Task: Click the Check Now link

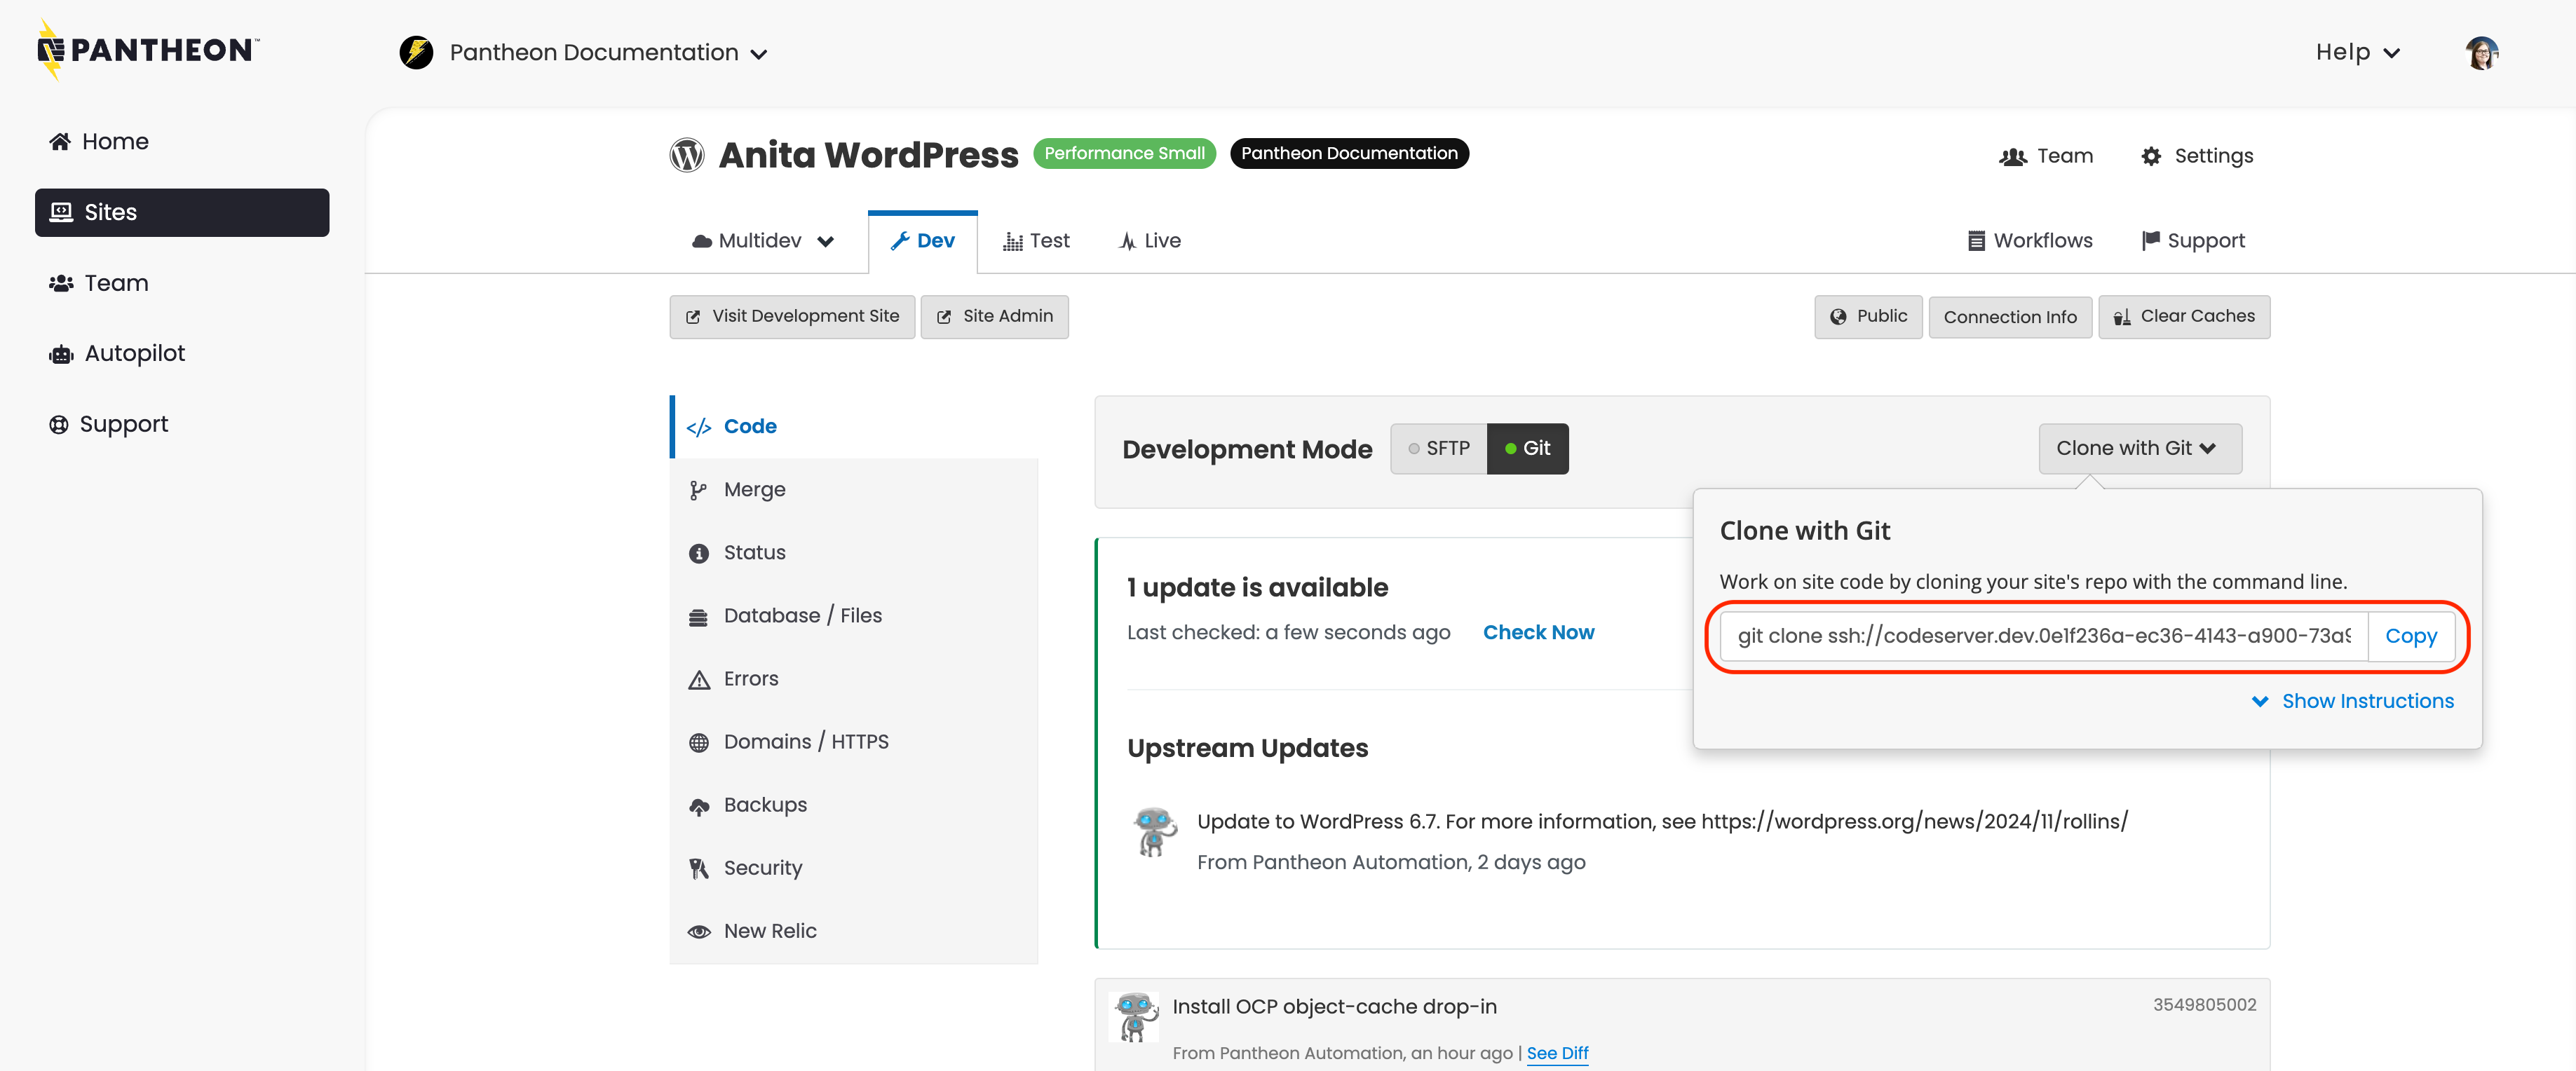Action: (x=1538, y=632)
